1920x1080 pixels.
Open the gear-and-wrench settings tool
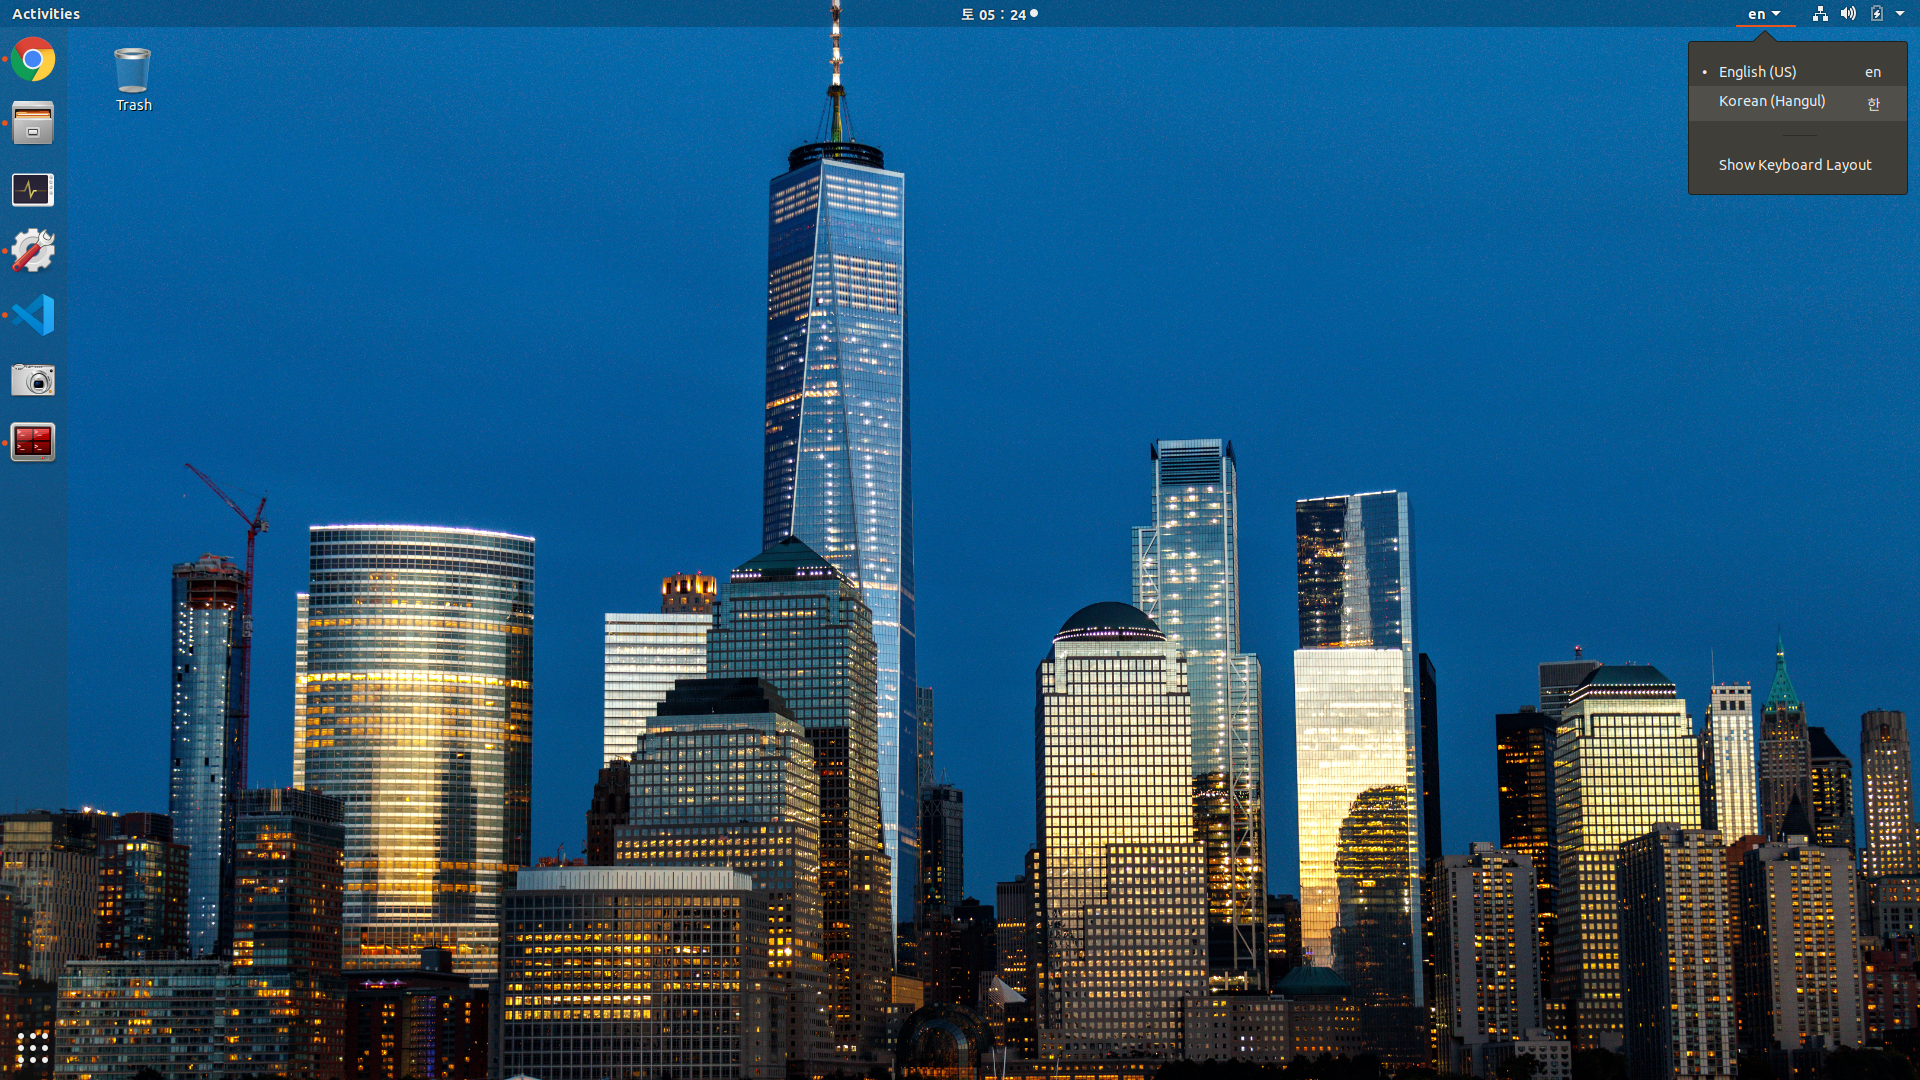pos(33,251)
